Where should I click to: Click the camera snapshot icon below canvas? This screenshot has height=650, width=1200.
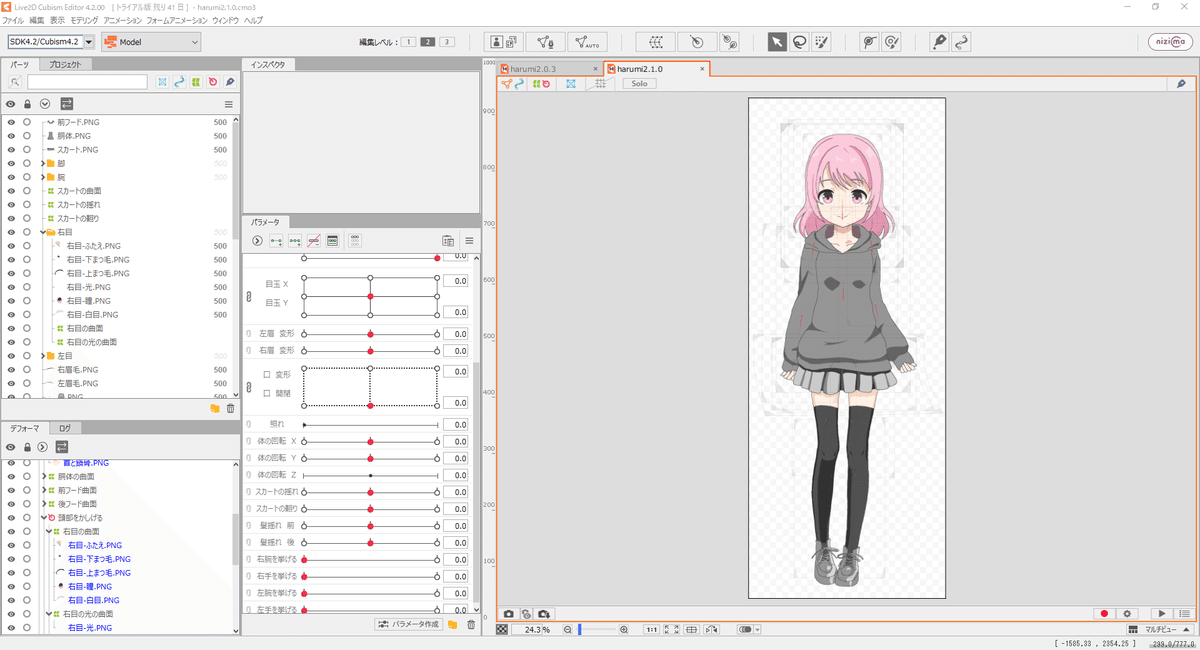(x=508, y=613)
